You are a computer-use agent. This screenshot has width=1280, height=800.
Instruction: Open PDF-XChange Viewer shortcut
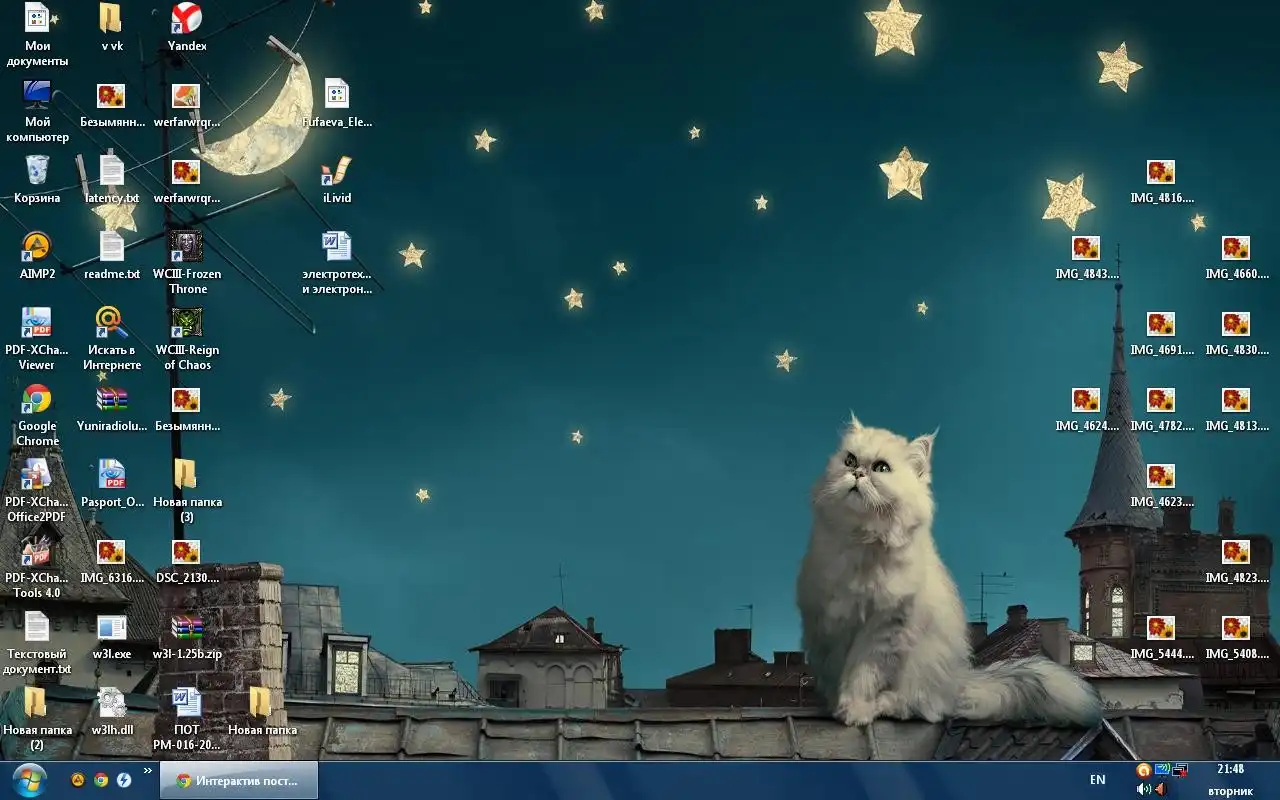[x=37, y=324]
